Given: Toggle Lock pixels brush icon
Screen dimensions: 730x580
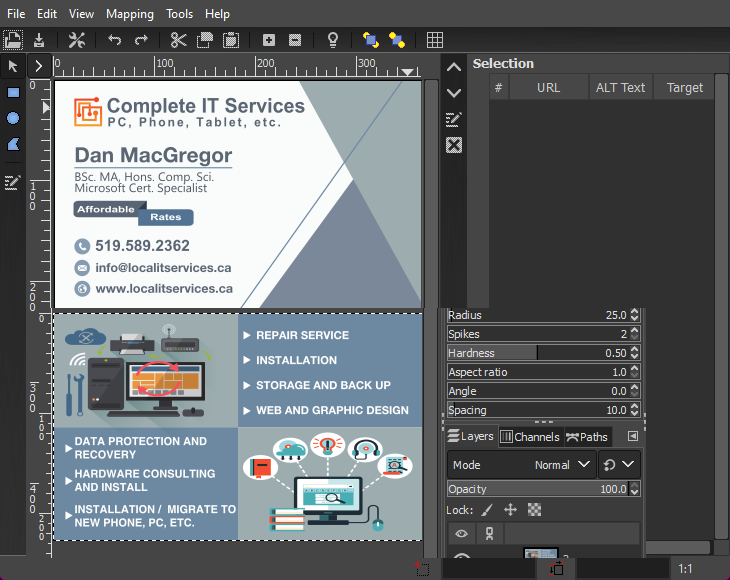Looking at the screenshot, I should tap(487, 510).
